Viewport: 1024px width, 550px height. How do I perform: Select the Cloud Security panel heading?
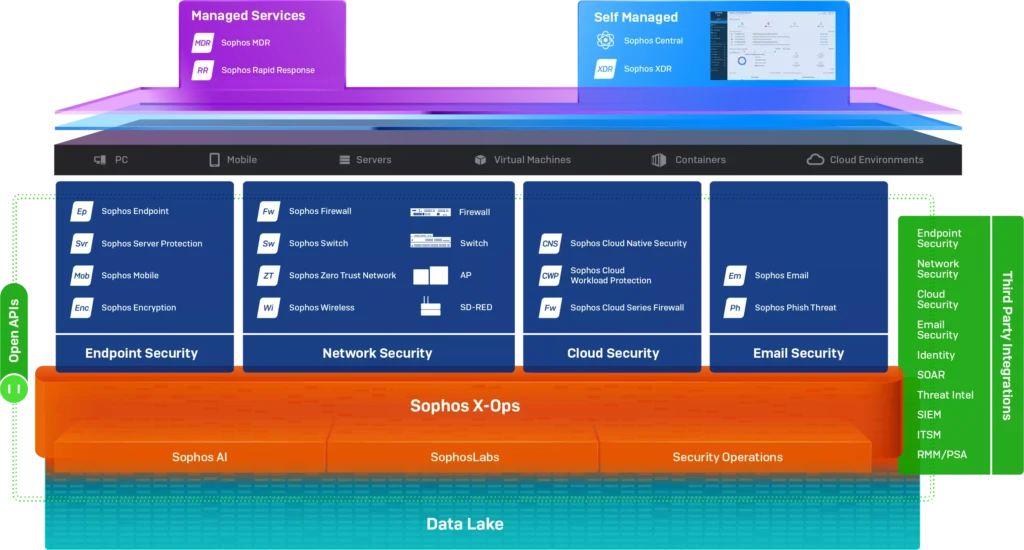point(613,353)
